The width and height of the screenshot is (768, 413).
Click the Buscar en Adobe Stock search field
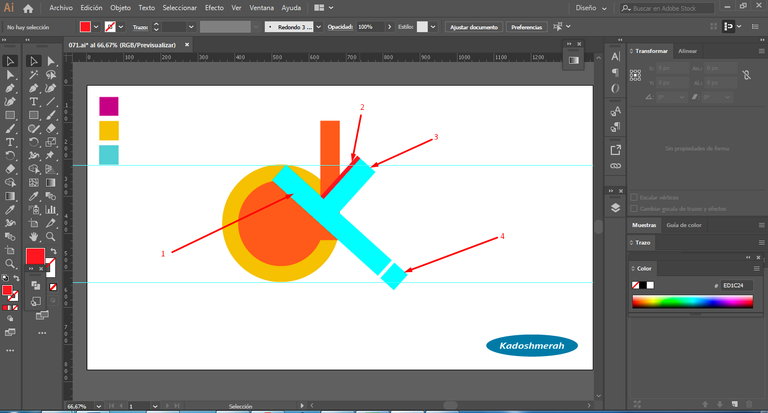667,8
